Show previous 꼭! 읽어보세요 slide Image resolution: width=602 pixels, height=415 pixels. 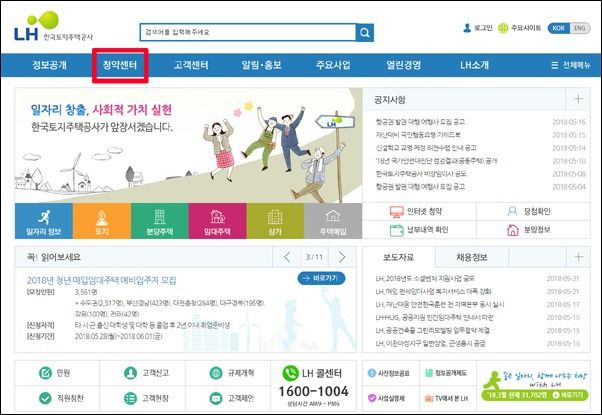tap(287, 257)
